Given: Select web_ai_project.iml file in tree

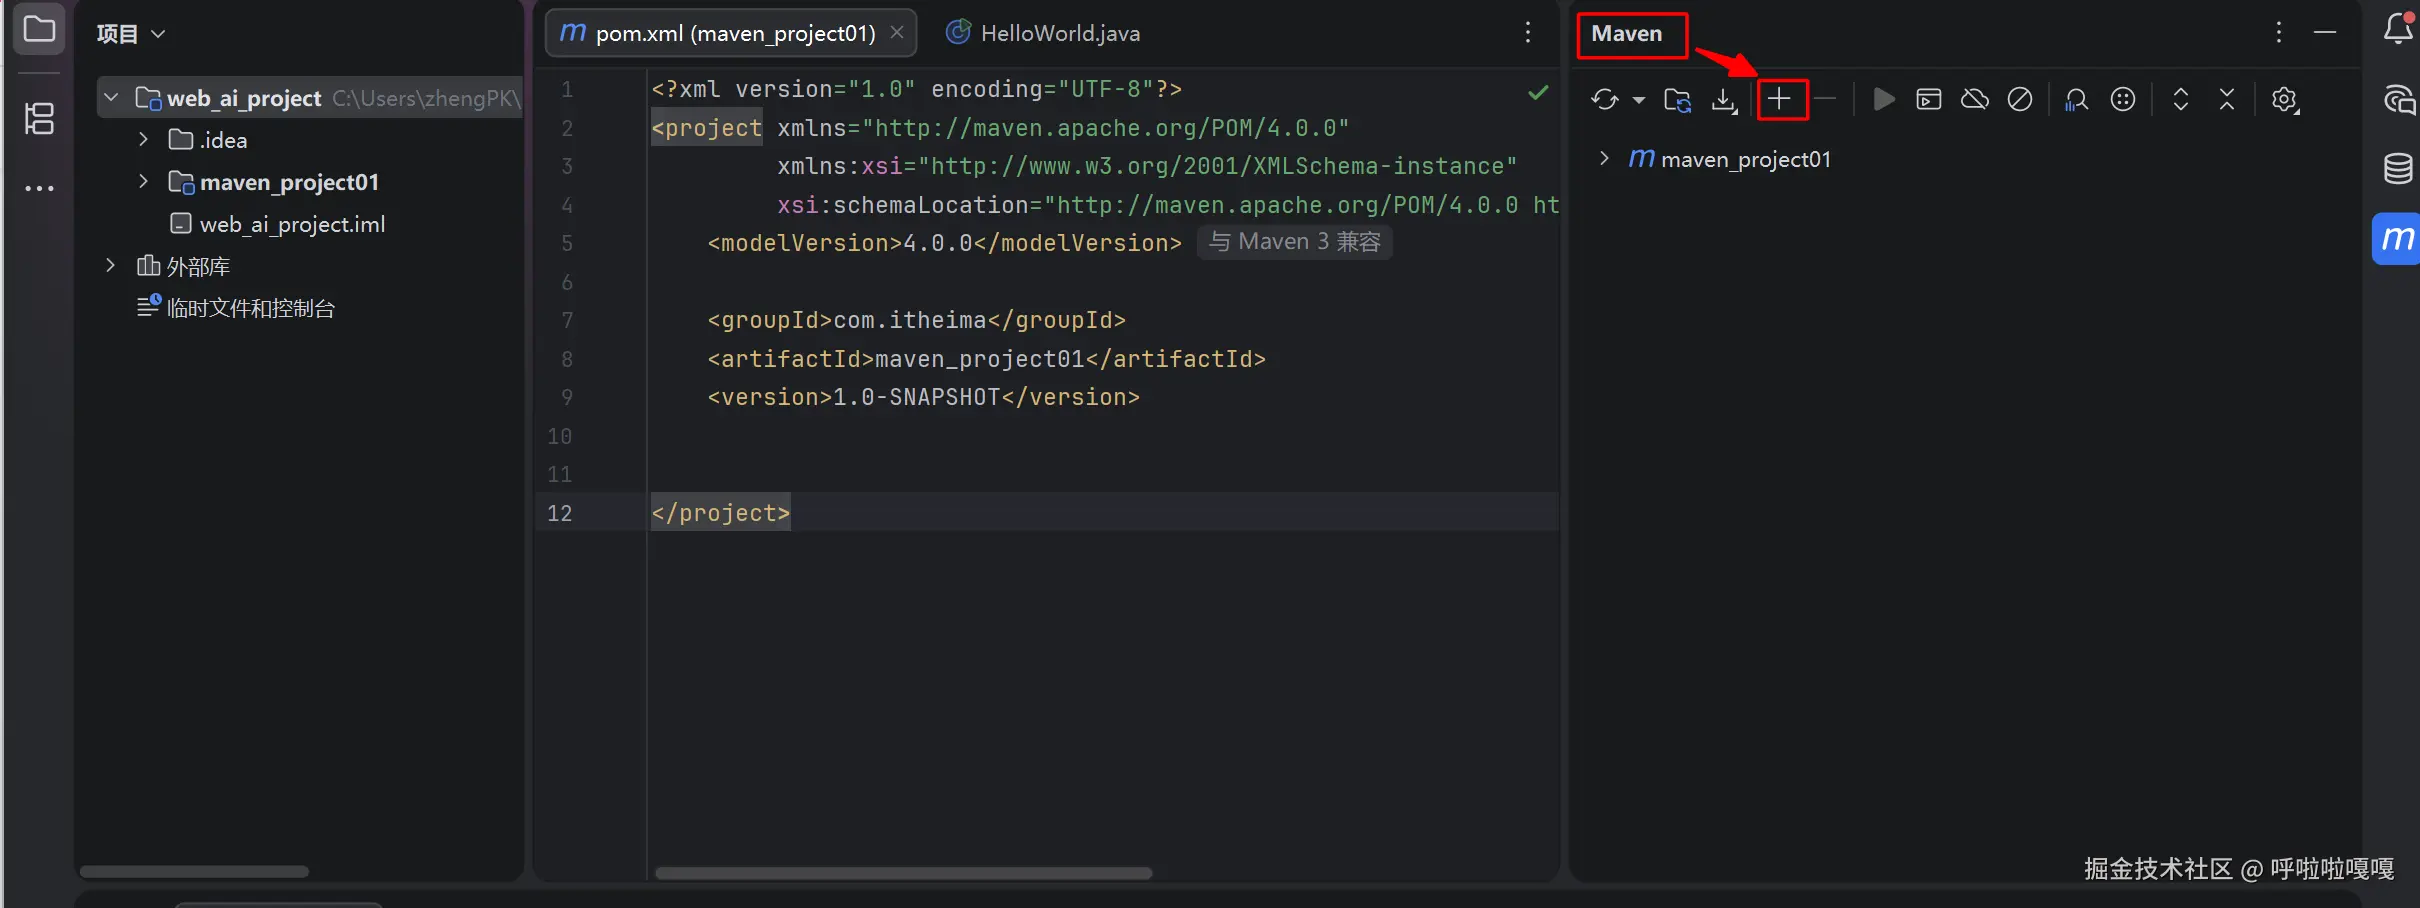Looking at the screenshot, I should coord(291,224).
